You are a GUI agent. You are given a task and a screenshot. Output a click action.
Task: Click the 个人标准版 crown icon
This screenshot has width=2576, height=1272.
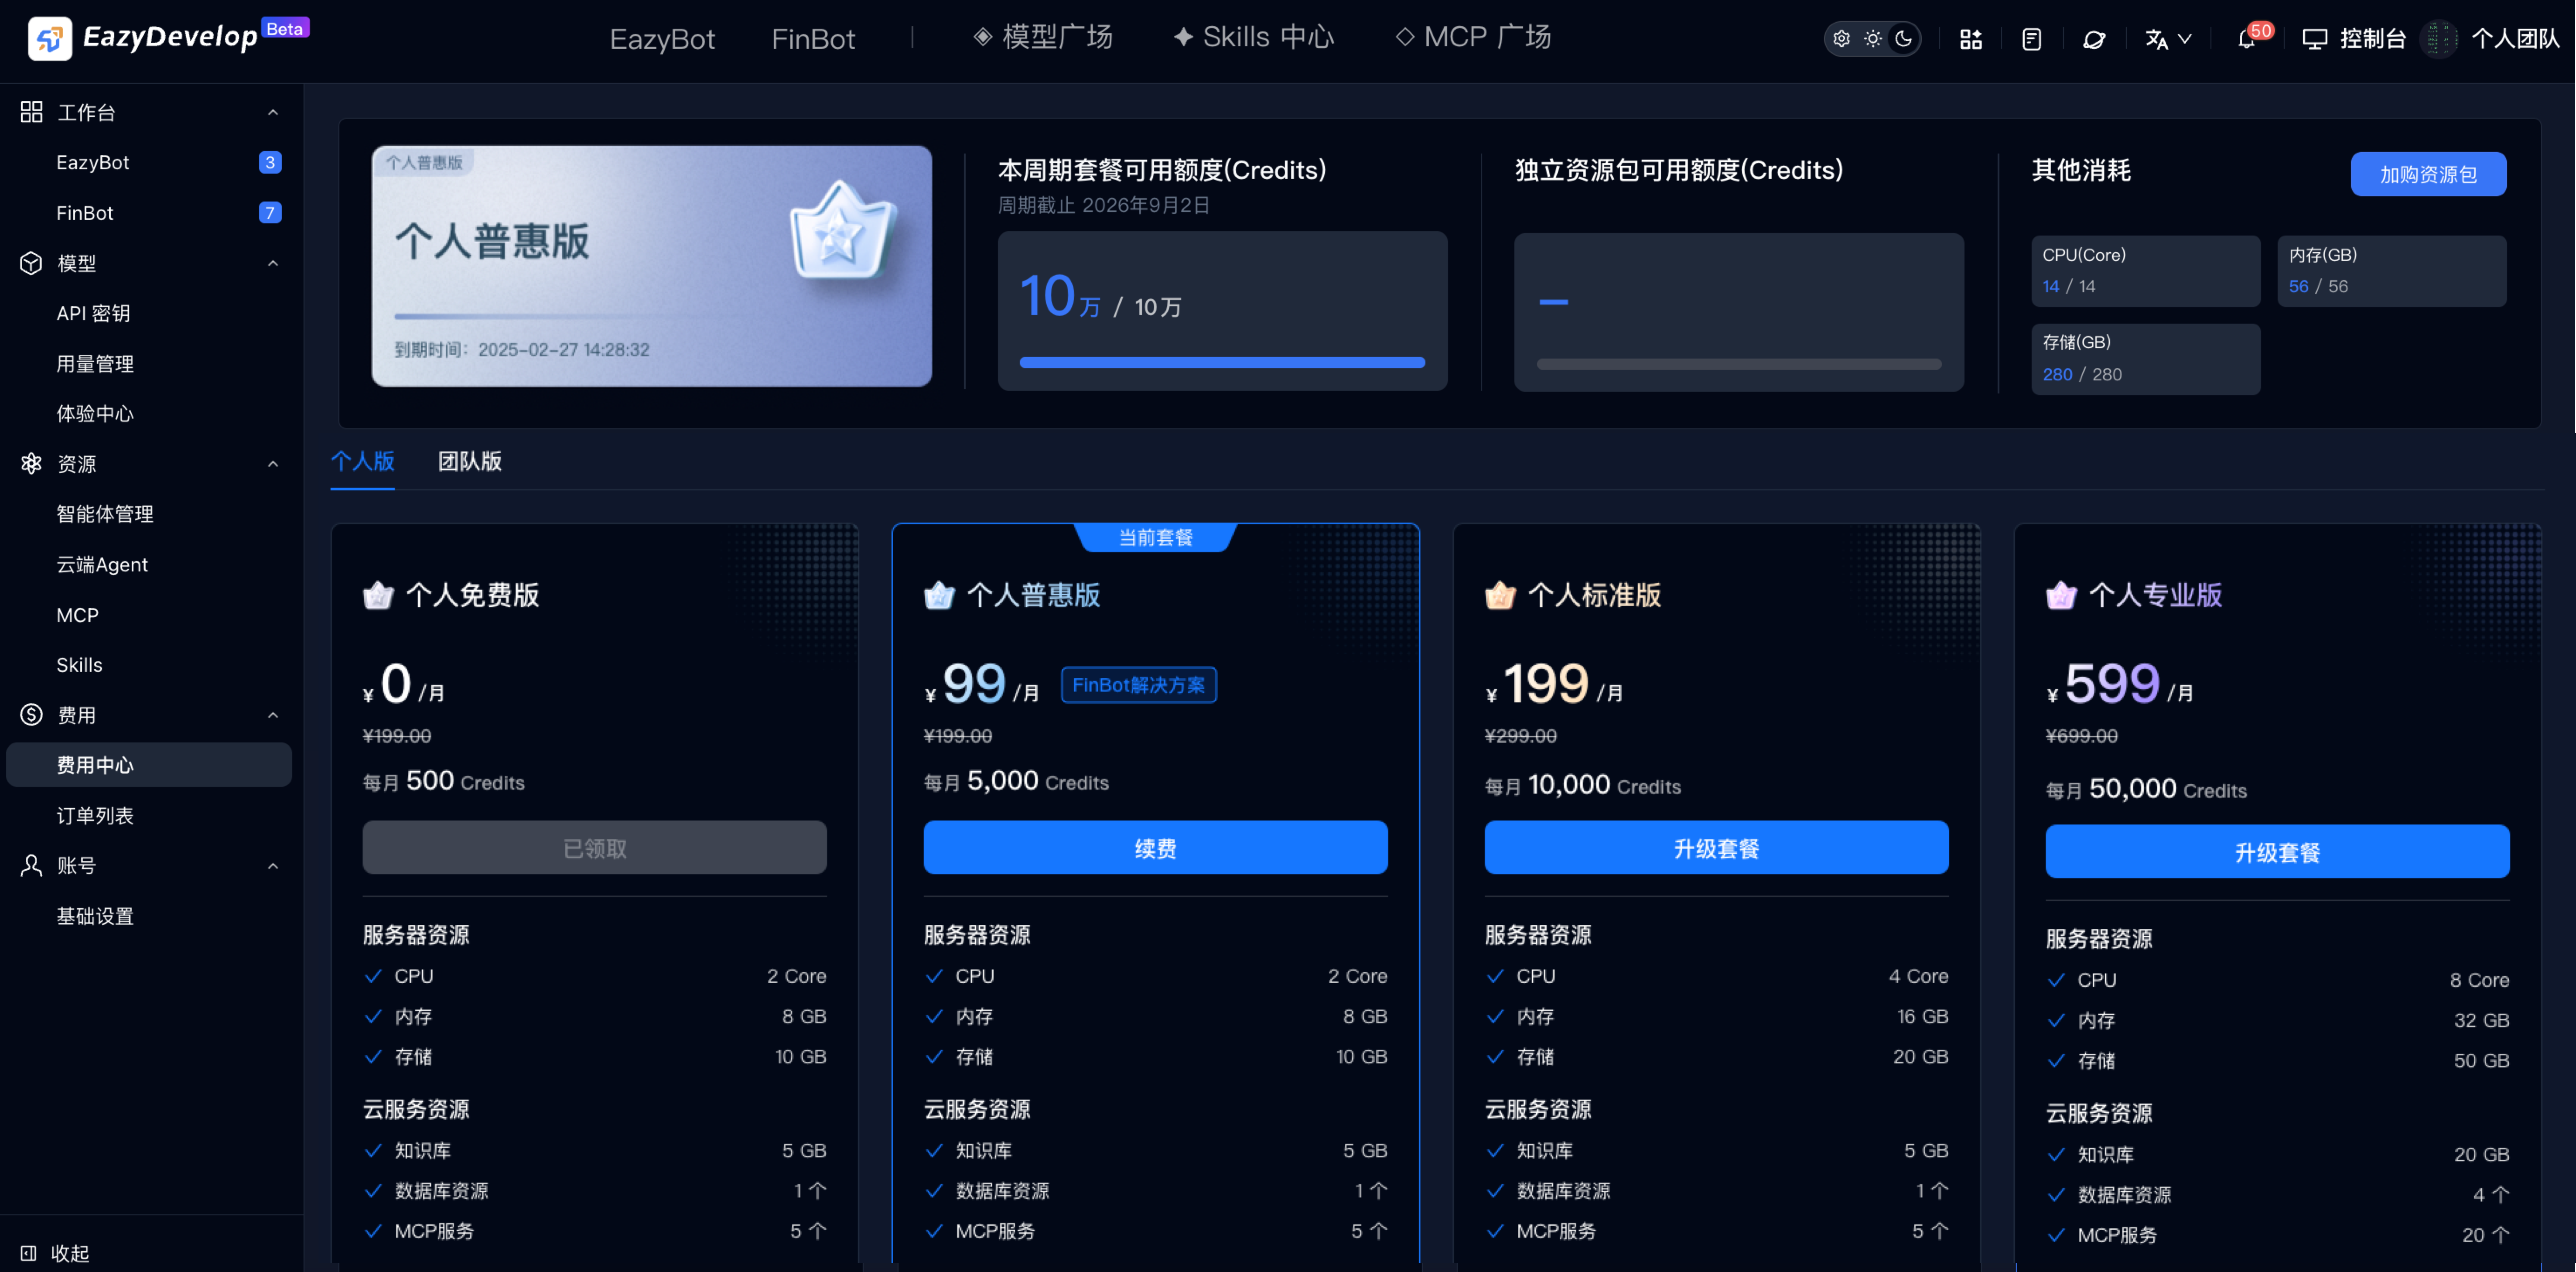pyautogui.click(x=1500, y=595)
